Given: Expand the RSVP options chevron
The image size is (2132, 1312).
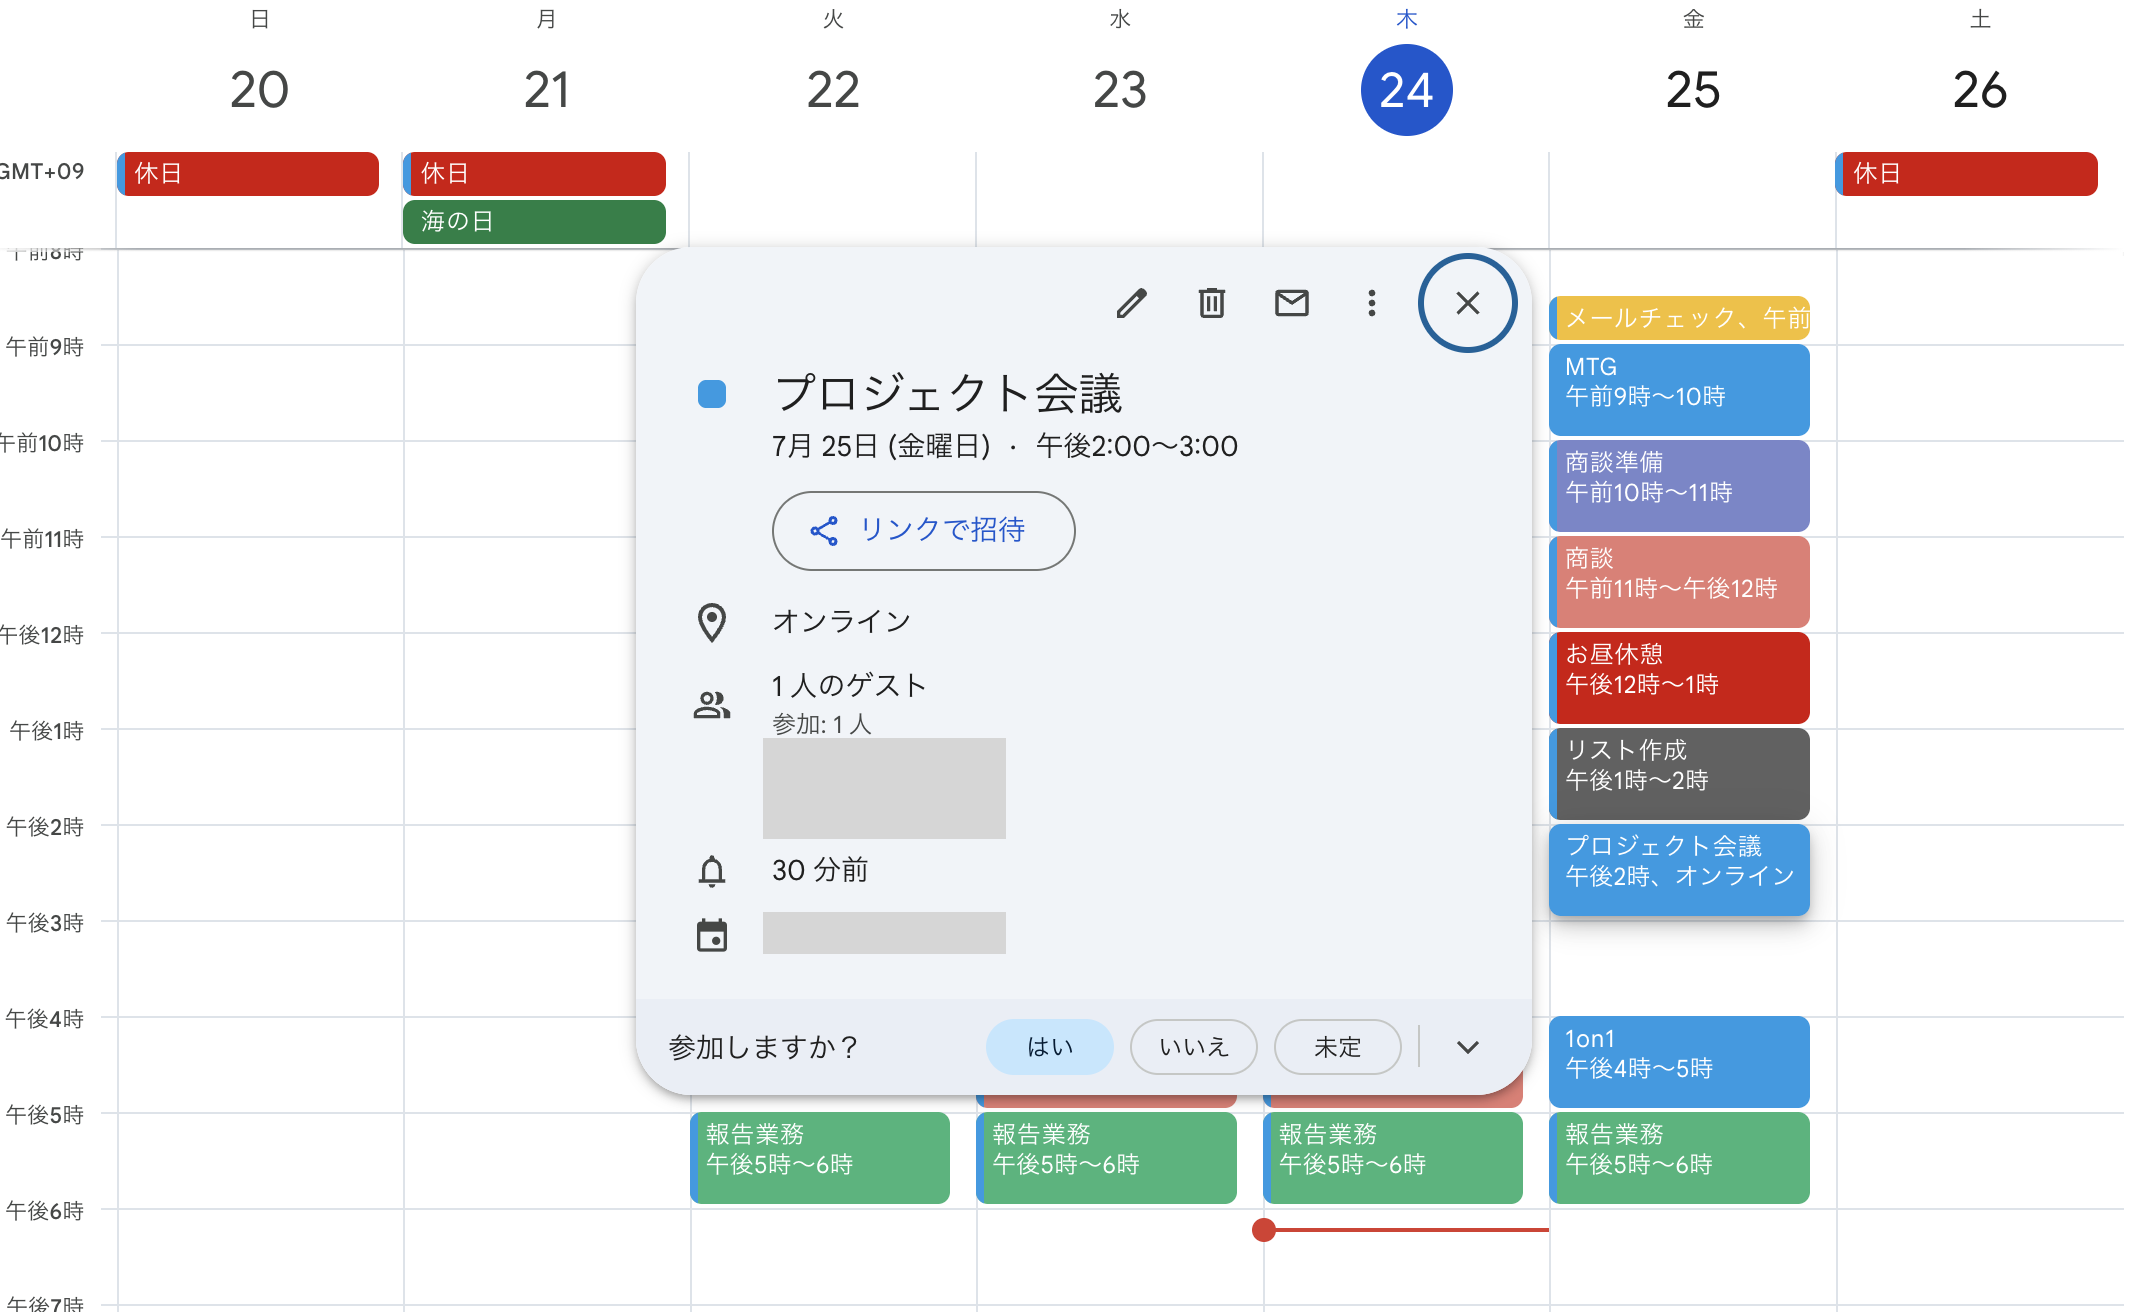Looking at the screenshot, I should point(1467,1046).
